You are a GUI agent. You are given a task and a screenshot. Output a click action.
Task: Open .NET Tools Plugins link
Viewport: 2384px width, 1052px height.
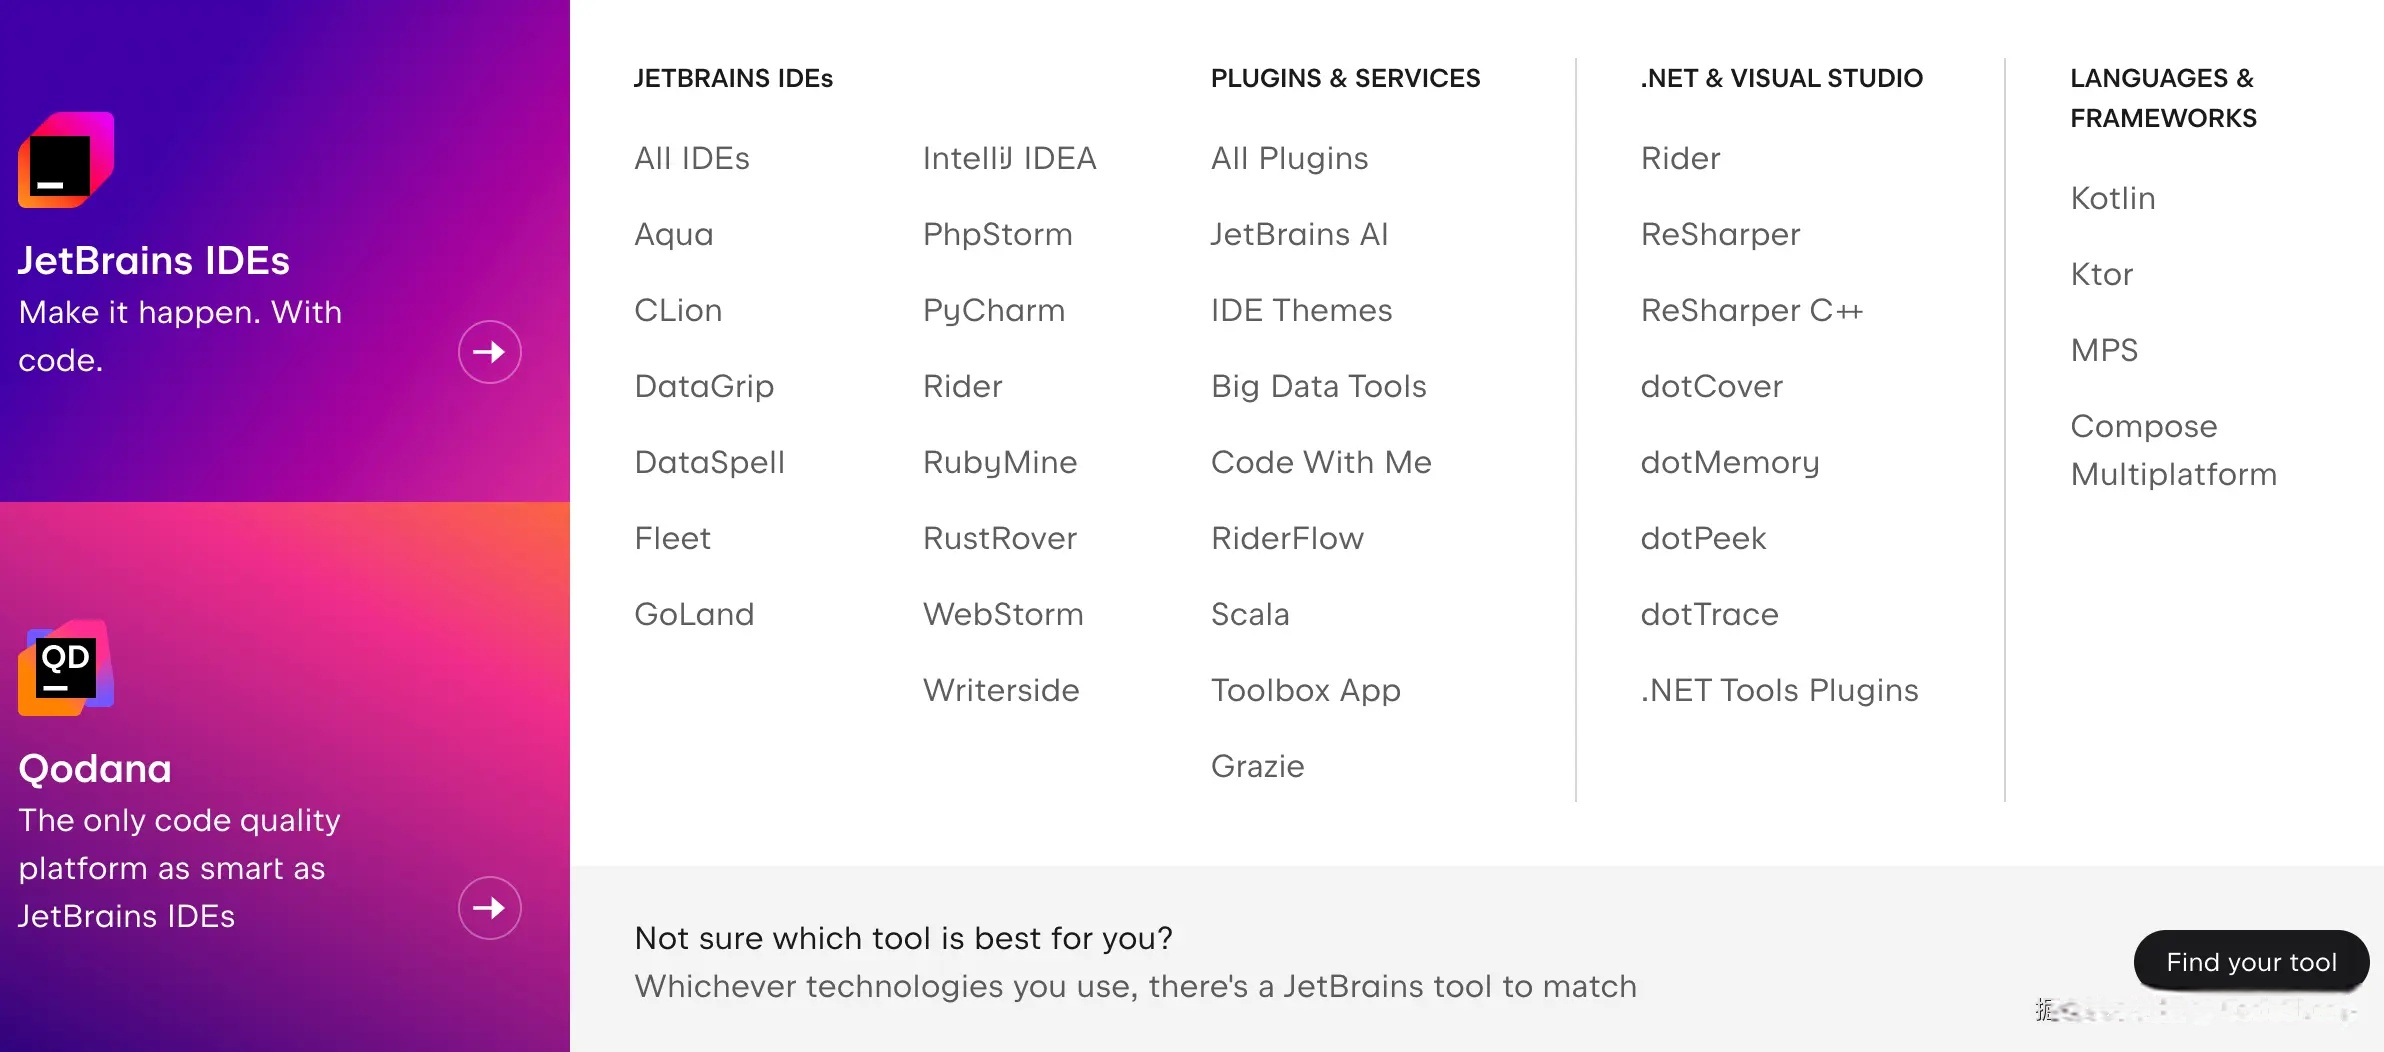click(x=1779, y=690)
